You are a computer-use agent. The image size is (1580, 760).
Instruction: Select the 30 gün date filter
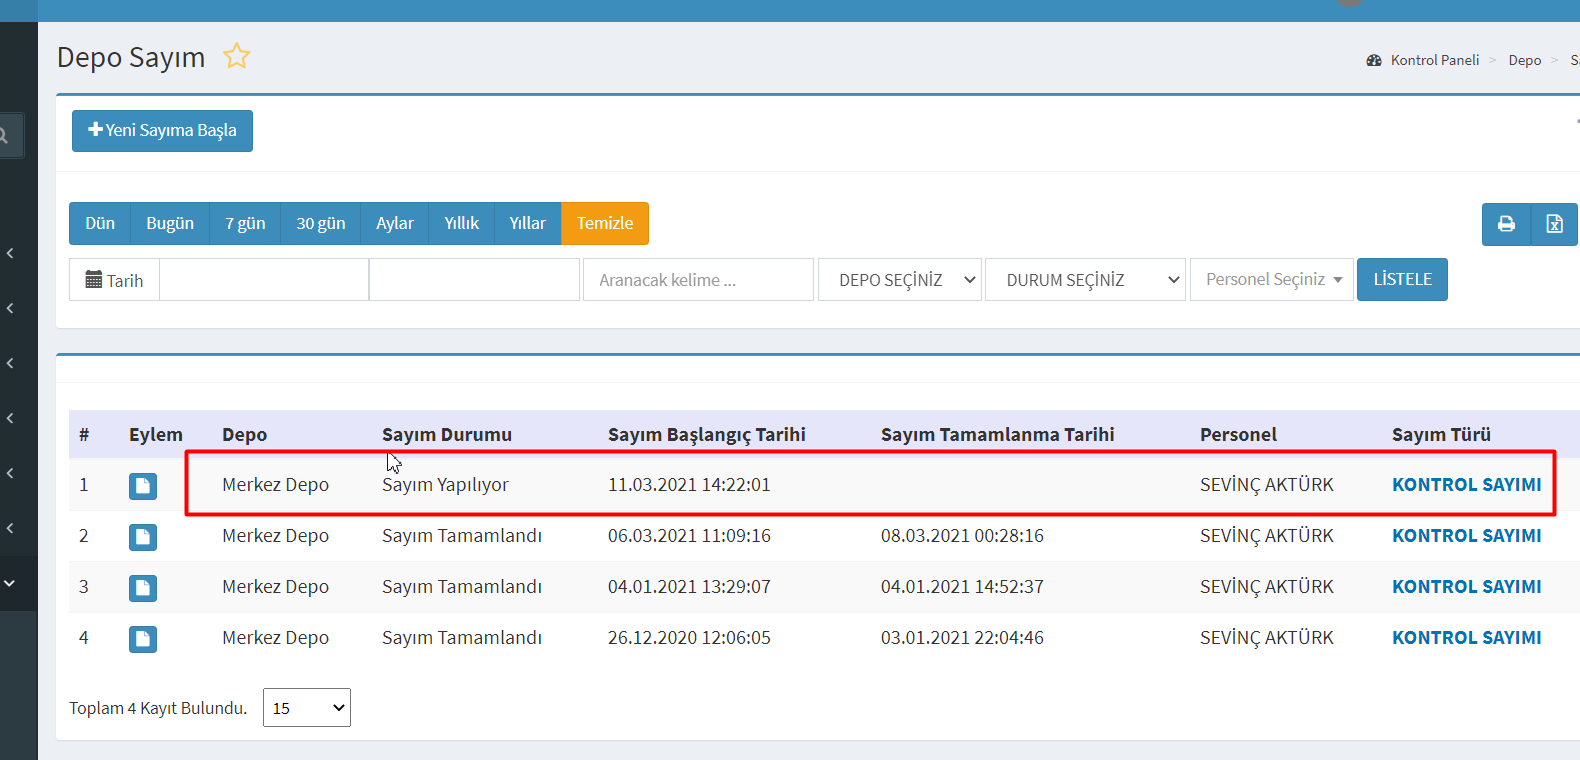pos(320,224)
